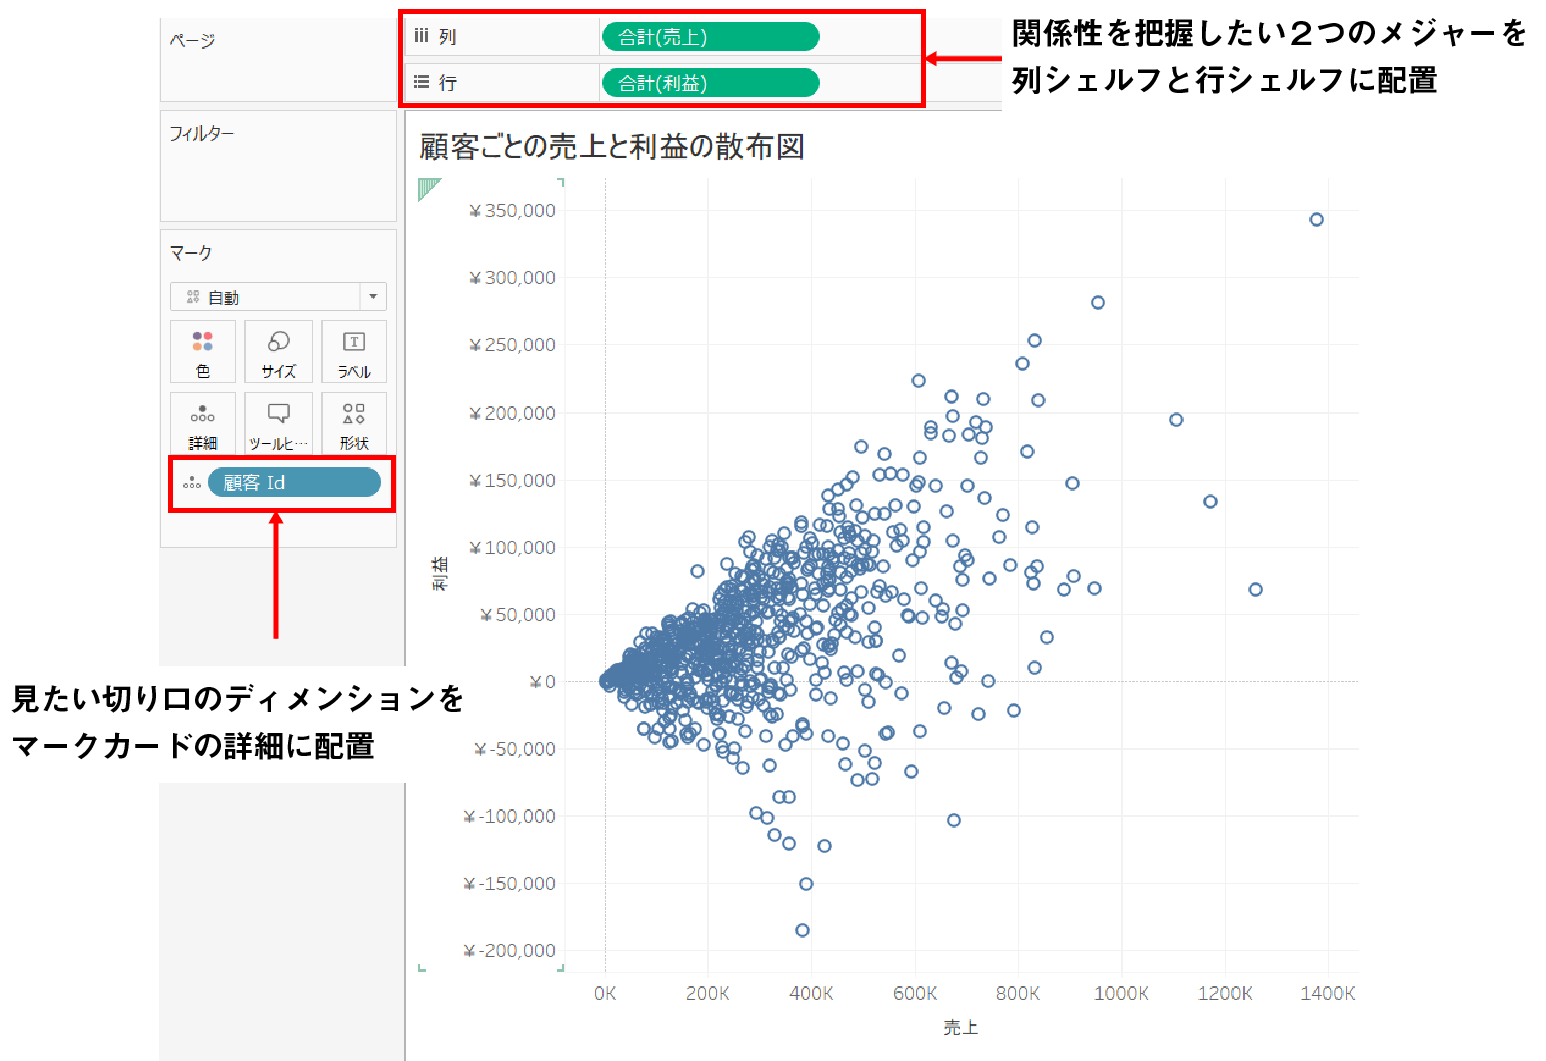Click the ¥300,000 axis label
This screenshot has height=1061, width=1546.
point(512,278)
